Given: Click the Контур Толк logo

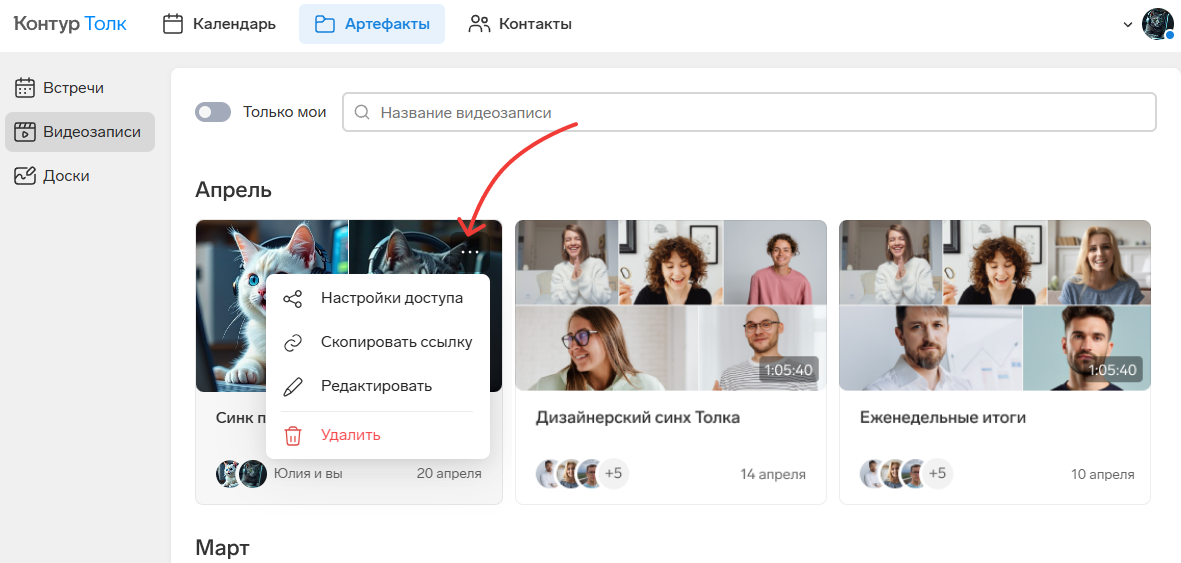Looking at the screenshot, I should pos(70,23).
